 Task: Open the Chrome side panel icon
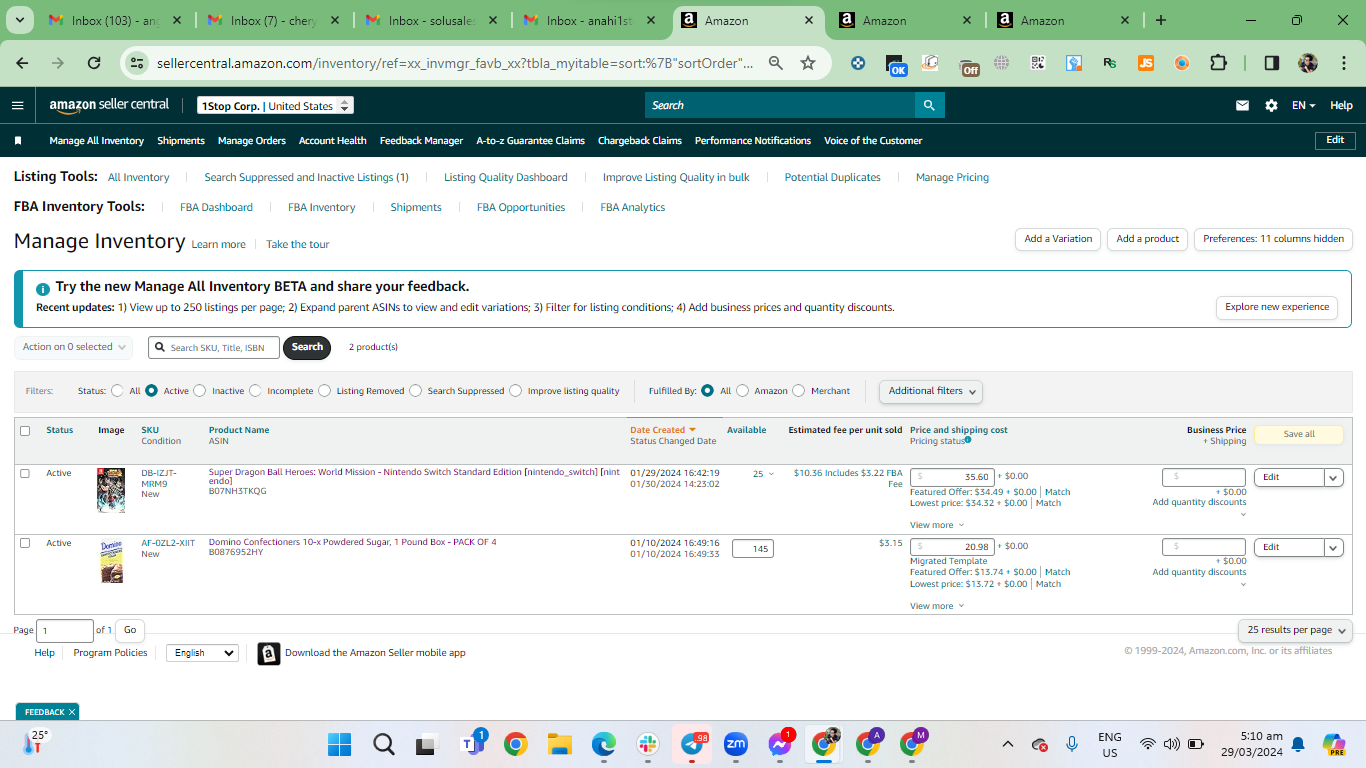(1271, 63)
